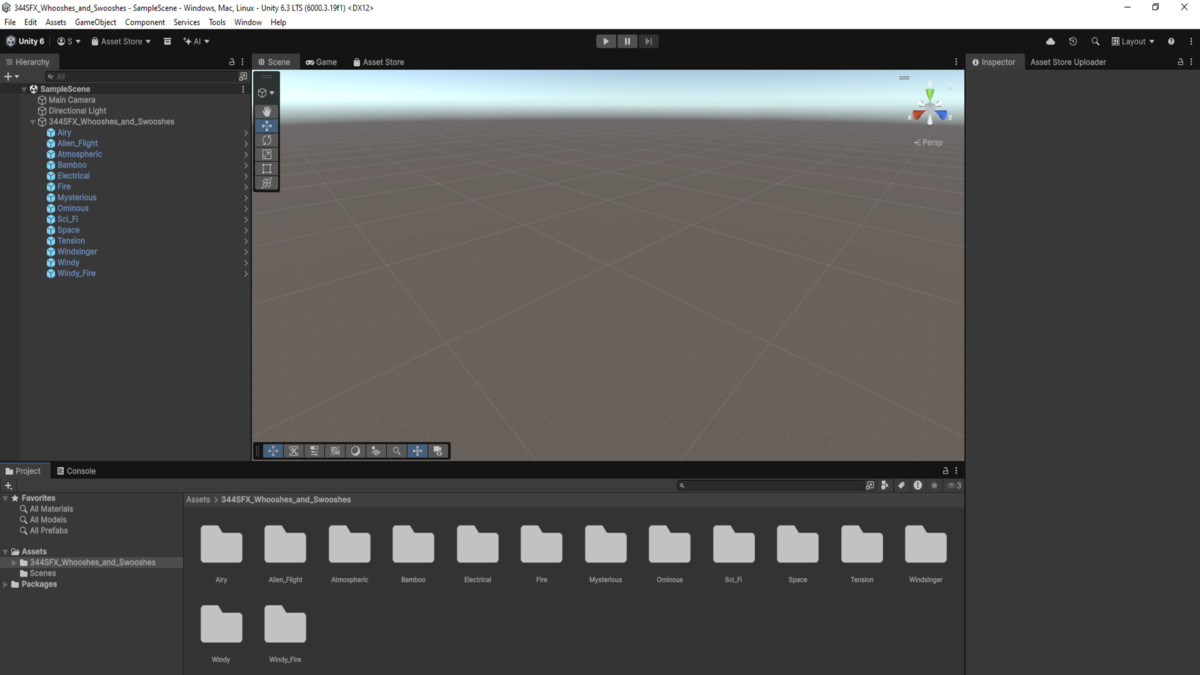Switch to the Game tab

[321, 62]
